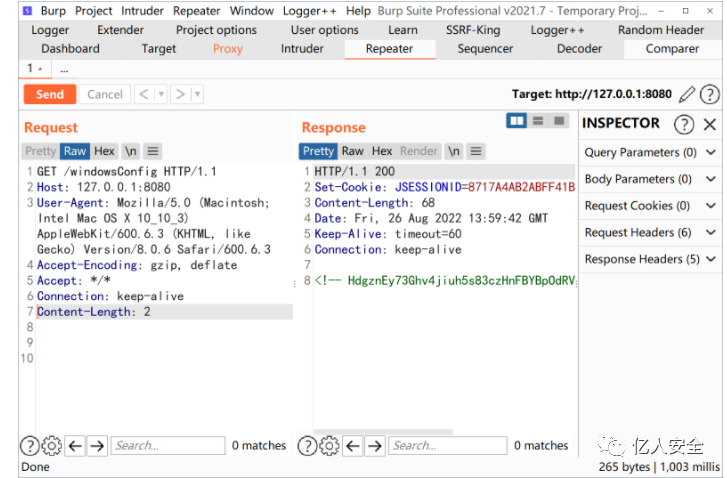The width and height of the screenshot is (727, 478).
Task: Click the Content-Length: 2 header line
Action: (x=165, y=312)
